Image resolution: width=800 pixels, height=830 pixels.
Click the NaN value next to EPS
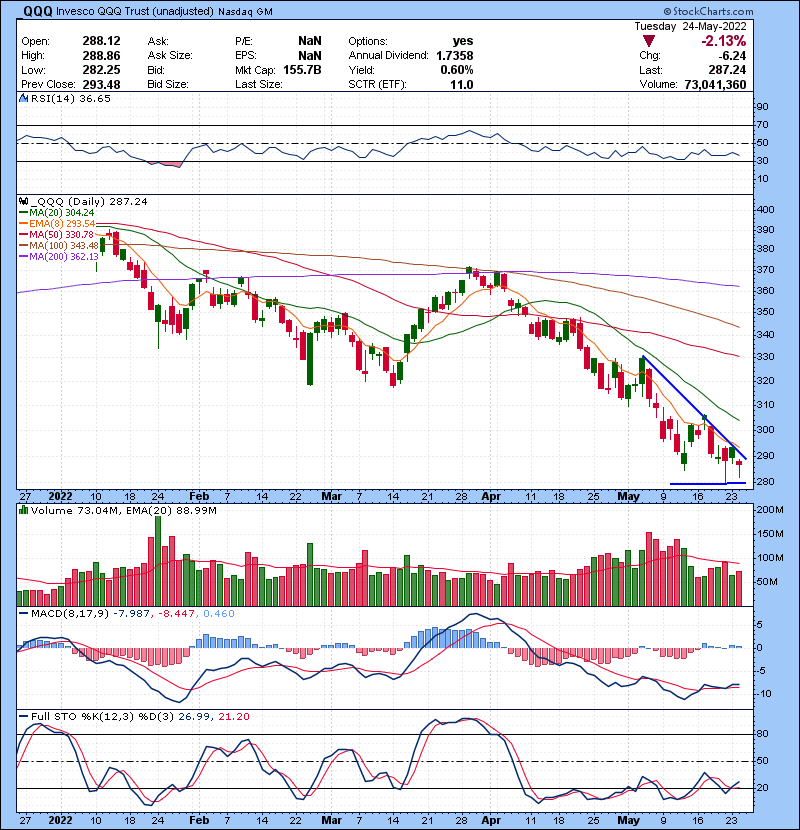coord(309,56)
